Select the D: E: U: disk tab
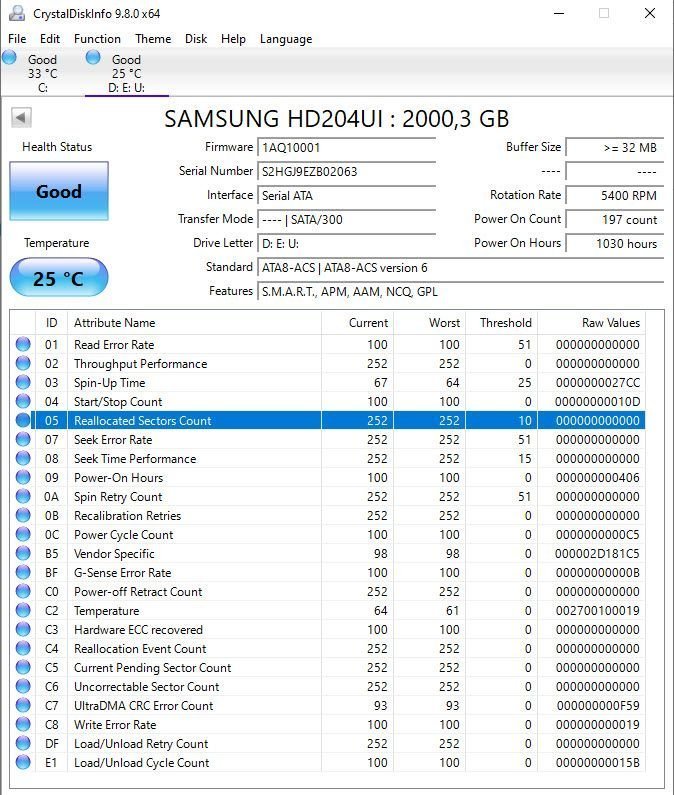 [x=126, y=74]
